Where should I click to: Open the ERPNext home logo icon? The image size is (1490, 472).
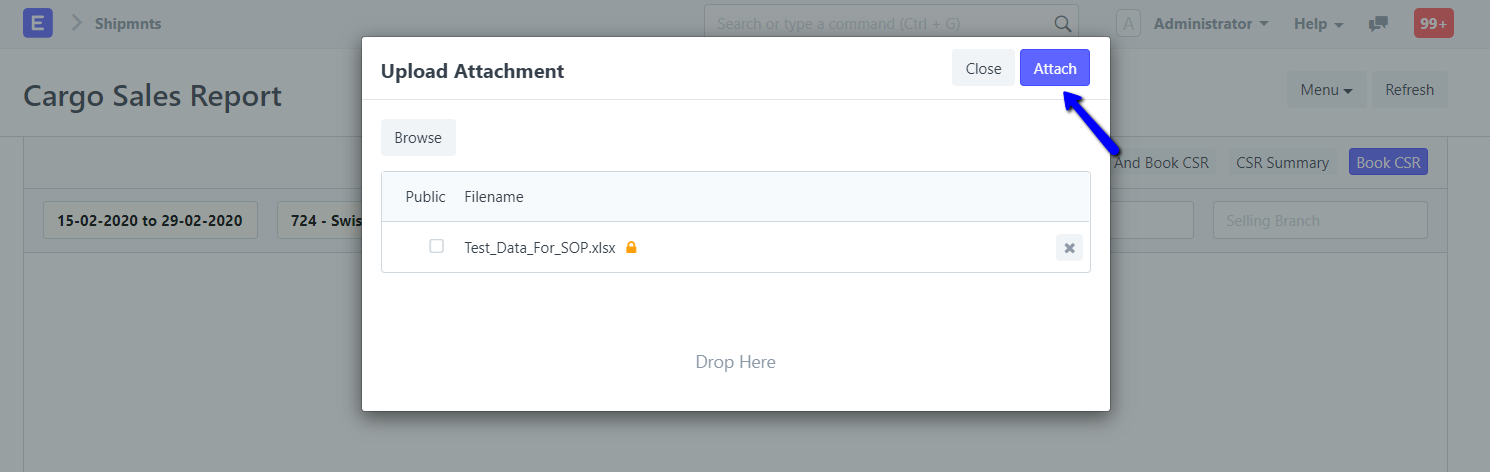(x=38, y=23)
